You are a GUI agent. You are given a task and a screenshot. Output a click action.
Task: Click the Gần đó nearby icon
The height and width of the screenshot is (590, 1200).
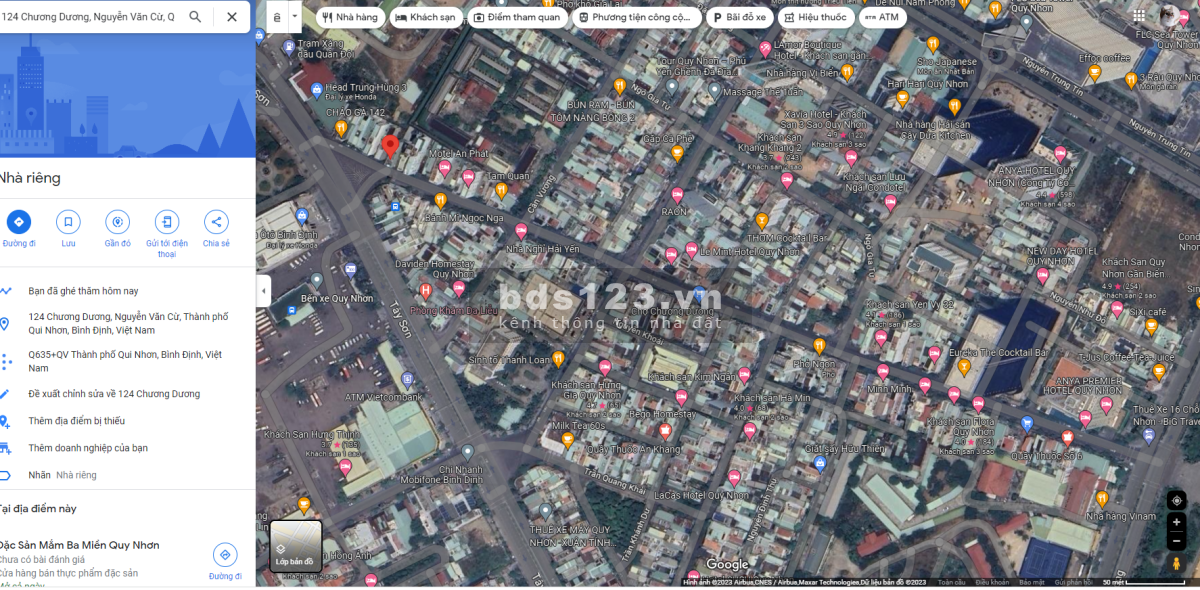pyautogui.click(x=118, y=222)
